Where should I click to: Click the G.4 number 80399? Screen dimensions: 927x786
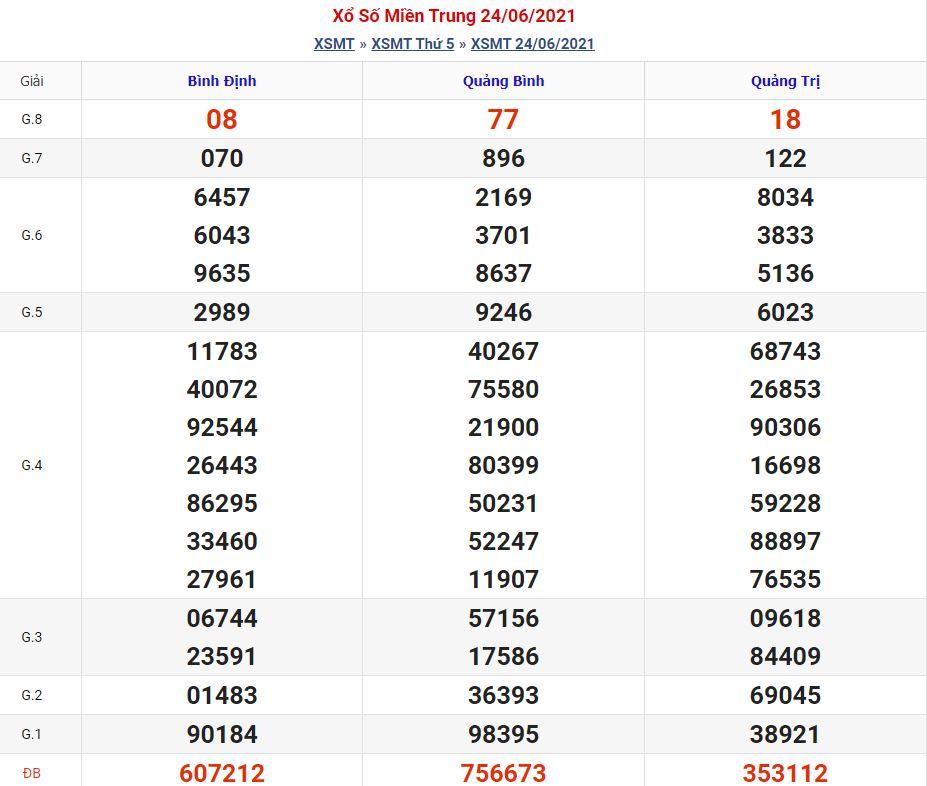tap(503, 465)
